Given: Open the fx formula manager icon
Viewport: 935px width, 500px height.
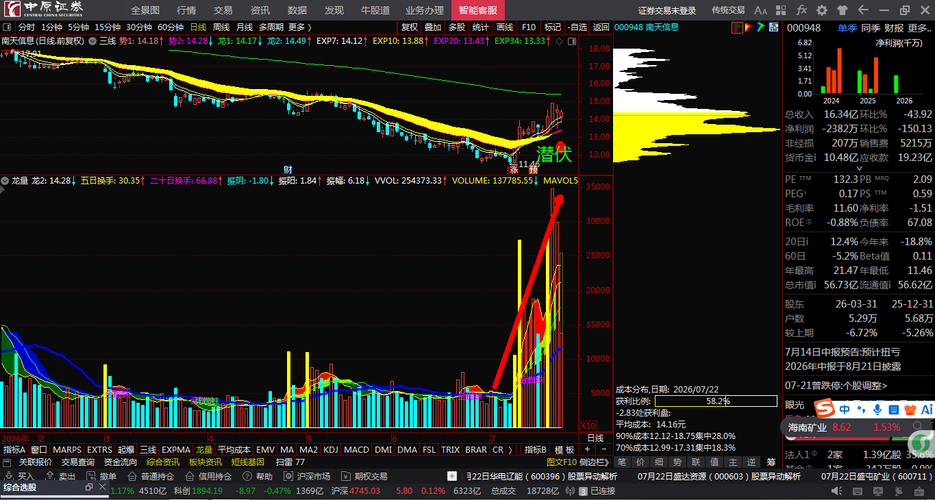Looking at the screenshot, I should point(801,10).
